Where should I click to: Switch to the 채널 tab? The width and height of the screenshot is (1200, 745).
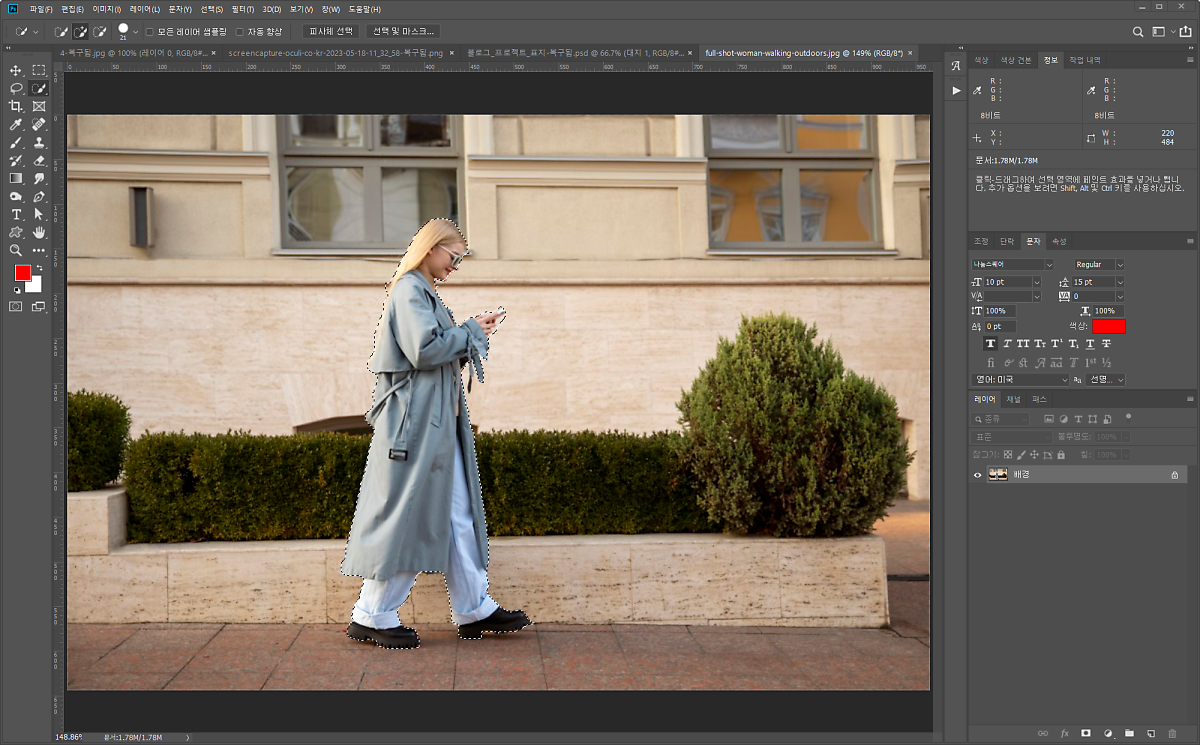click(x=1013, y=399)
